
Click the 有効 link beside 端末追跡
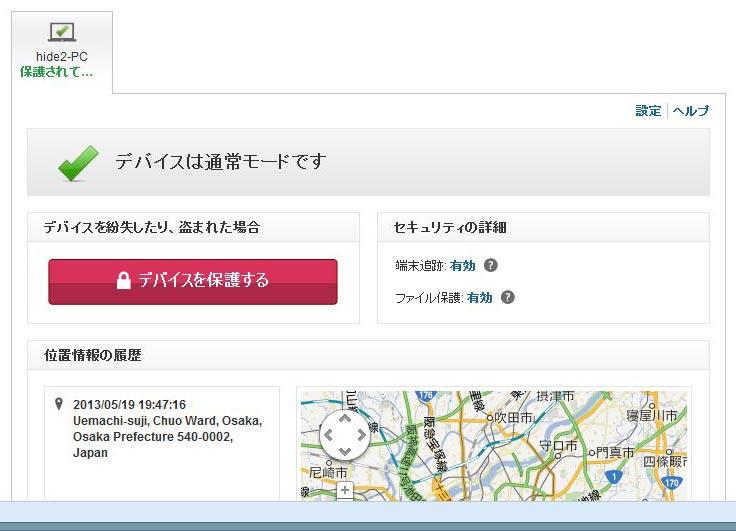[462, 266]
